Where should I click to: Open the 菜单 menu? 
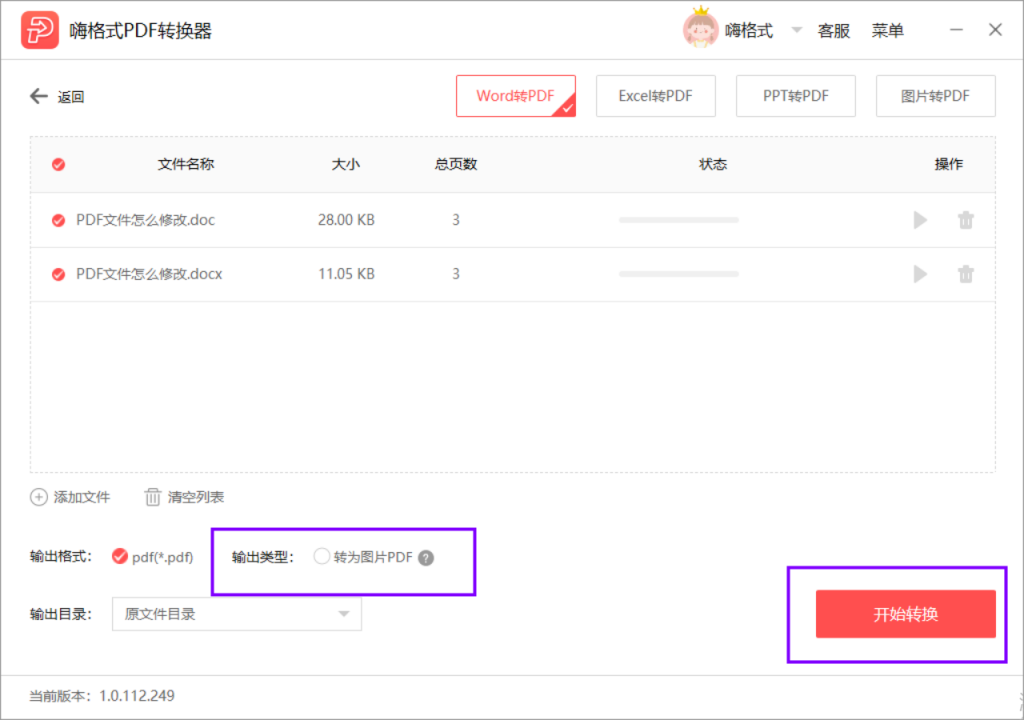888,31
